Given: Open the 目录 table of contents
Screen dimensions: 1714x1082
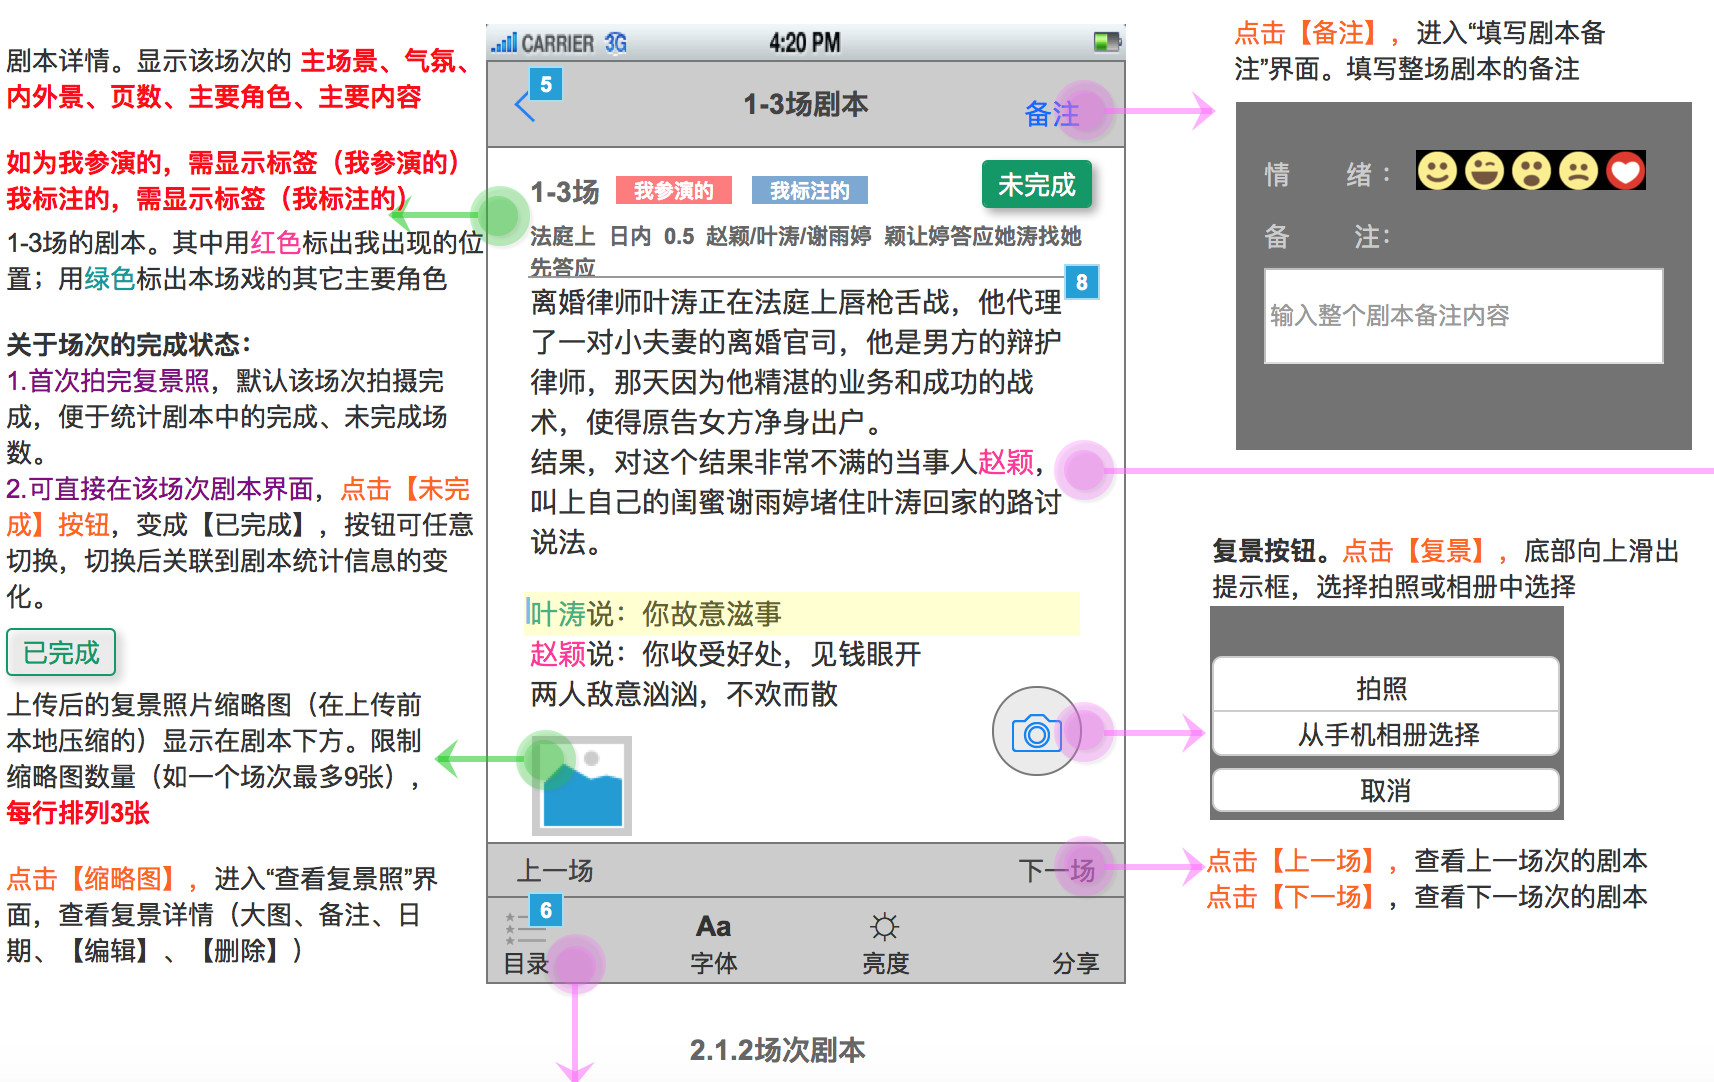Looking at the screenshot, I should (526, 946).
